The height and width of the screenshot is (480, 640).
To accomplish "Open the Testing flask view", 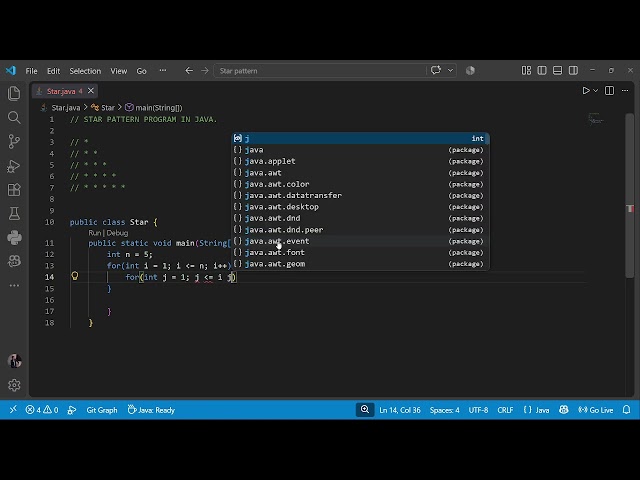I will 14,213.
